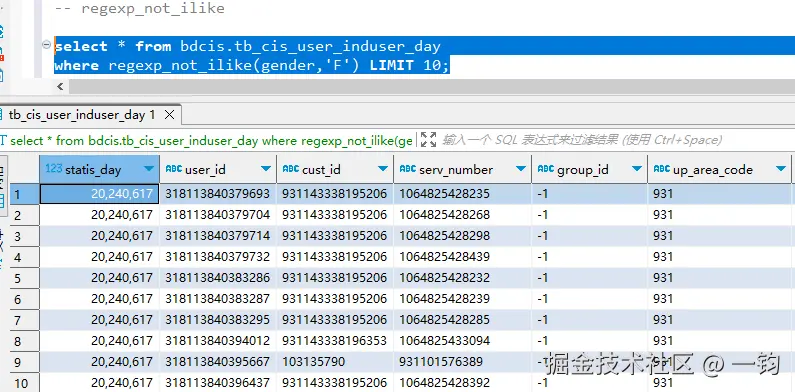Click user_id cell 318113840379693
The image size is (795, 392).
pyautogui.click(x=218, y=194)
